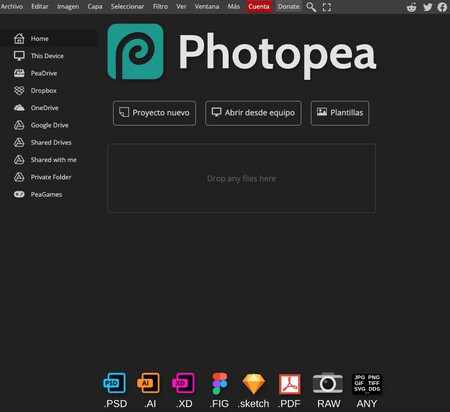Open the Seleccionar menu
Viewport: 450px width, 412px height.
point(127,7)
